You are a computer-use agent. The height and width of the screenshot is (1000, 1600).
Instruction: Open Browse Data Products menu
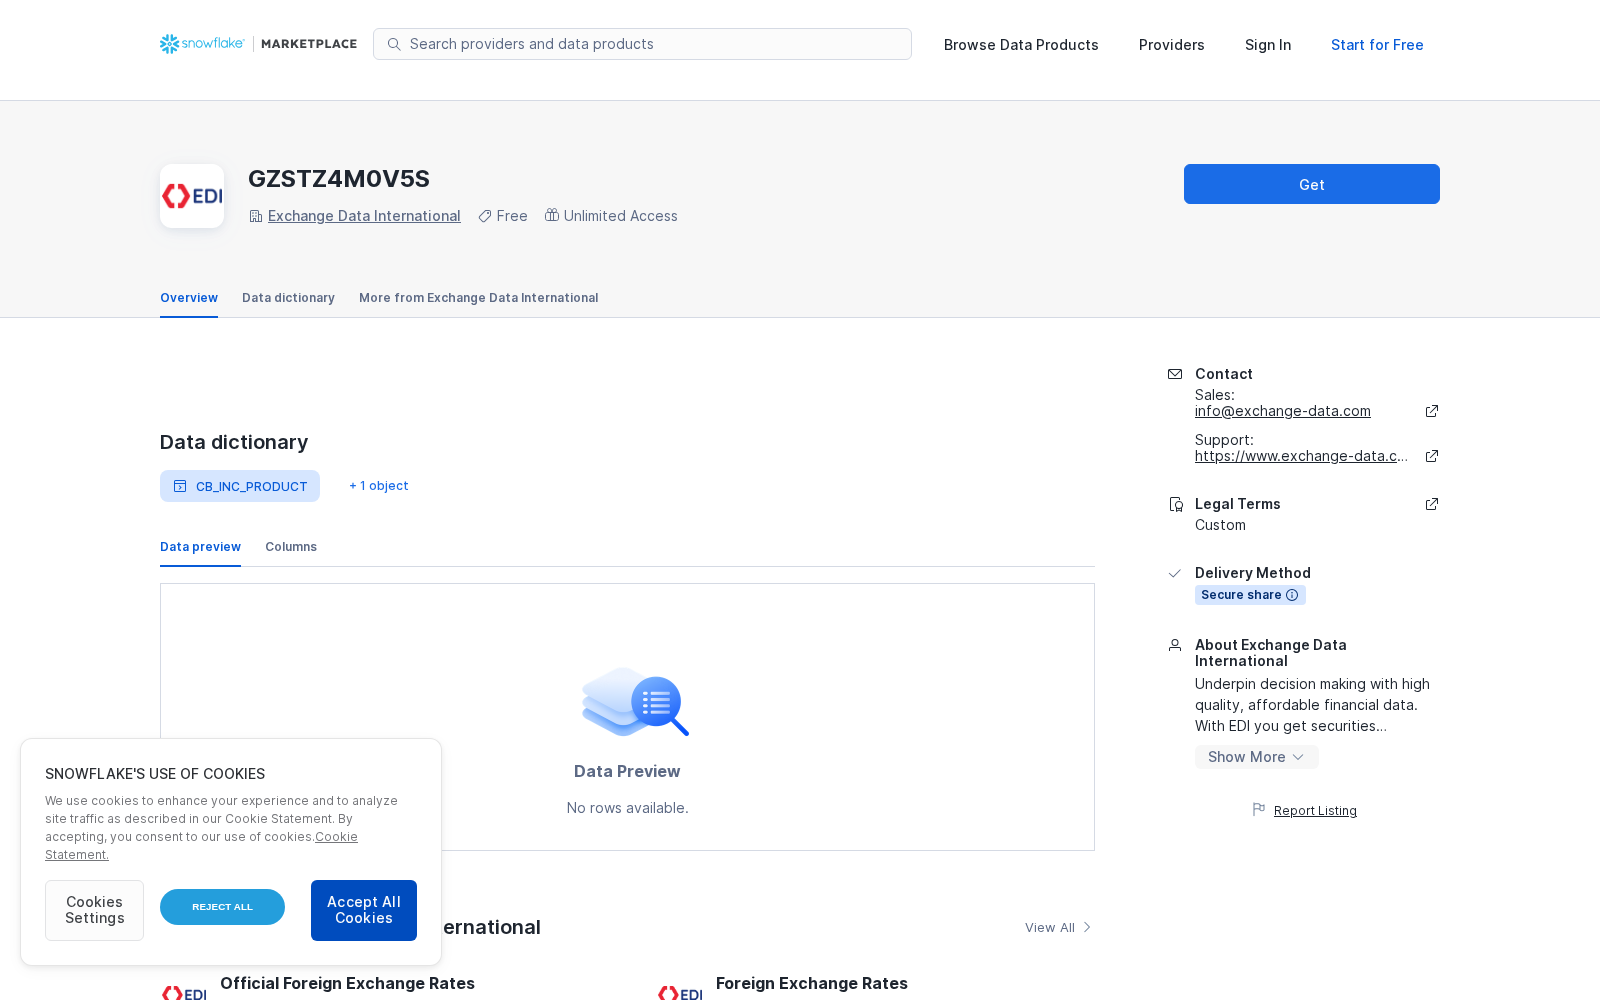(1021, 45)
